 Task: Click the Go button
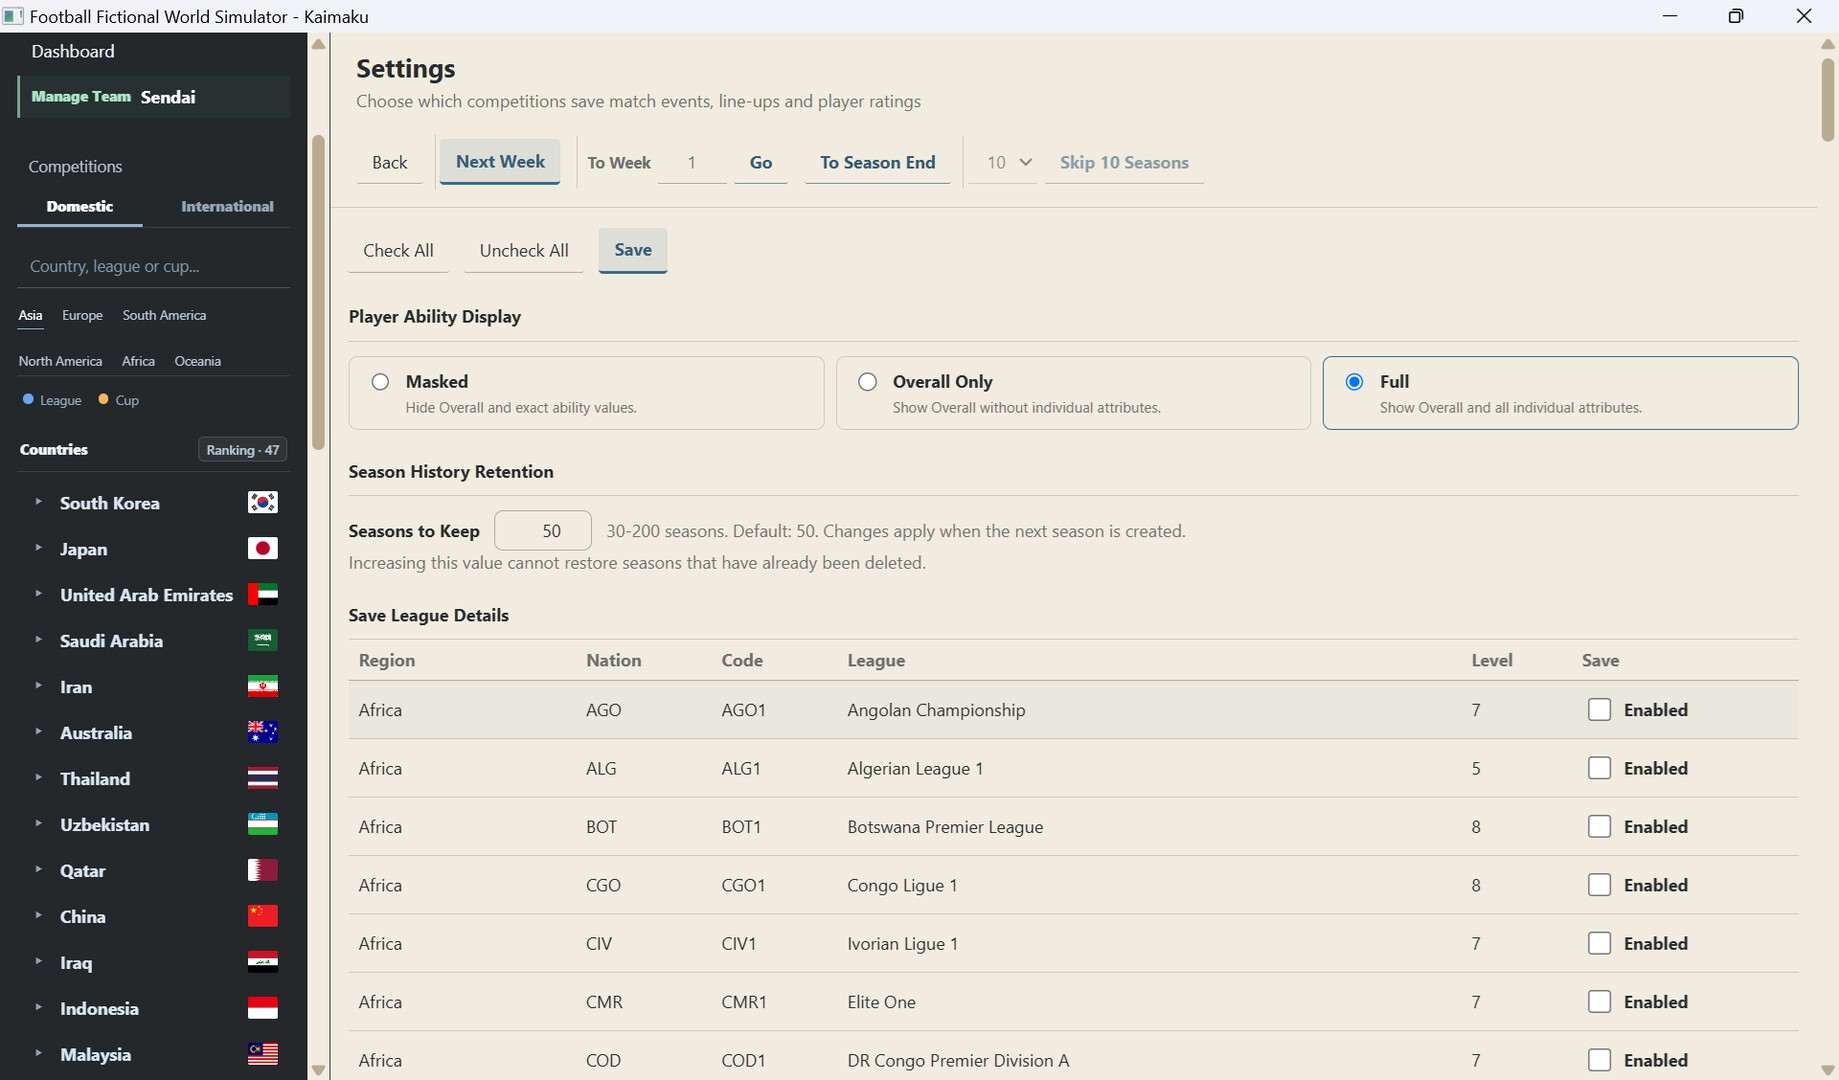[761, 162]
